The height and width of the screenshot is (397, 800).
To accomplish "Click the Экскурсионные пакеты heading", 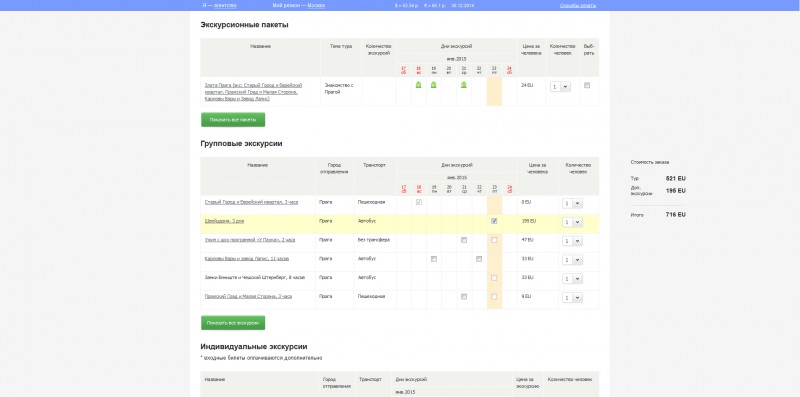I will click(244, 24).
